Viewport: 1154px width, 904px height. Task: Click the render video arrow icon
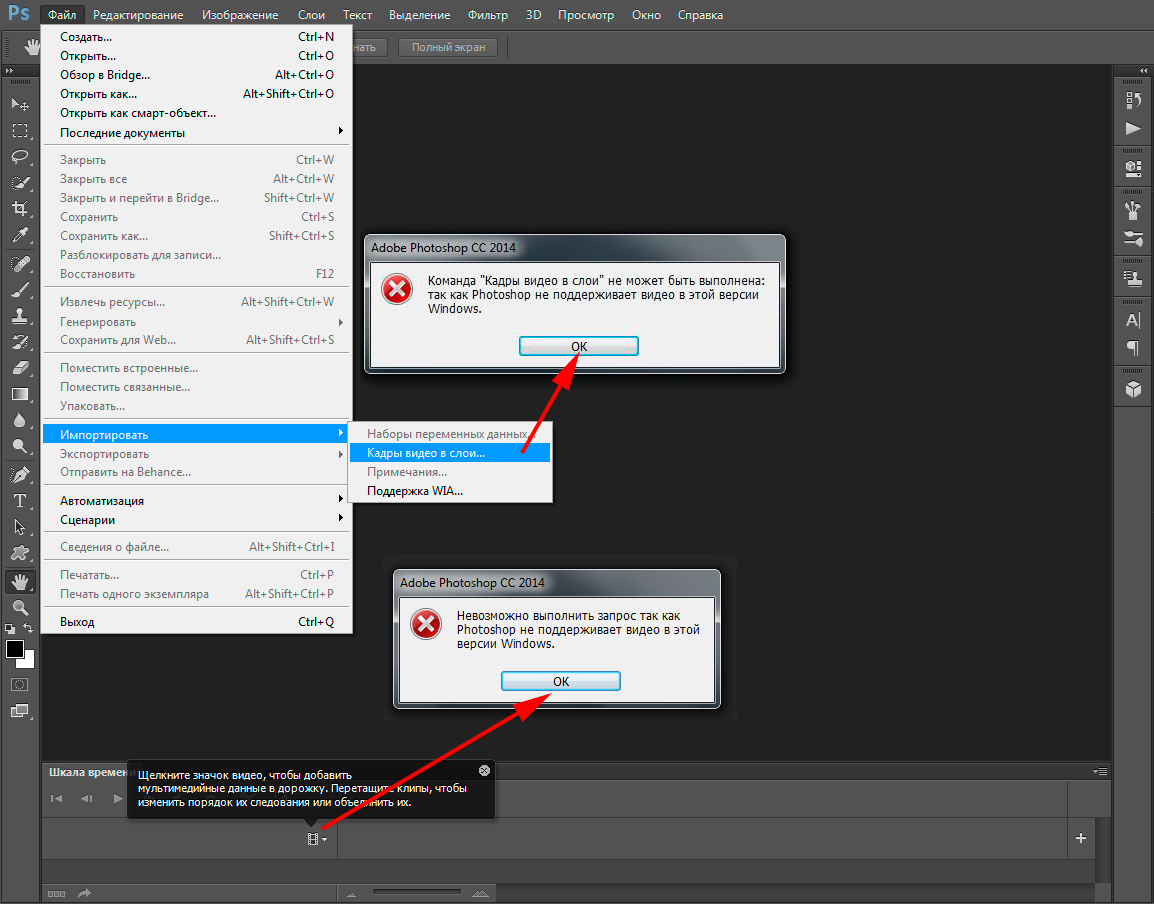coord(85,893)
